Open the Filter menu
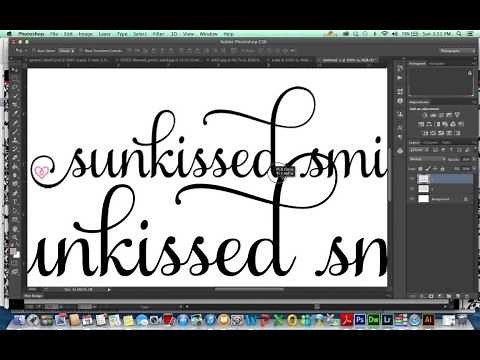This screenshot has width=480, height=360. 159,34
